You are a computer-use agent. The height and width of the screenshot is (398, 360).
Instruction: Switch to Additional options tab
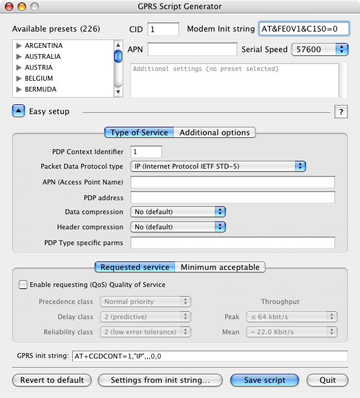(215, 133)
